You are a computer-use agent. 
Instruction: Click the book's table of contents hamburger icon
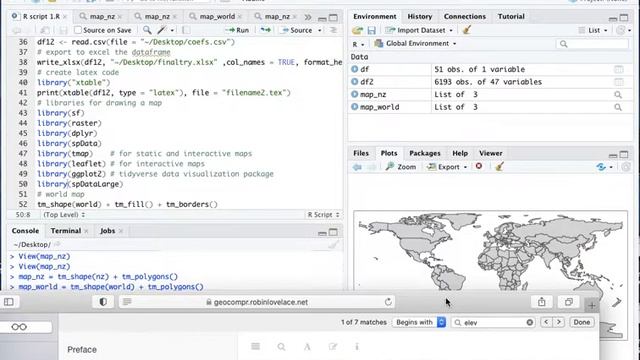point(256,347)
